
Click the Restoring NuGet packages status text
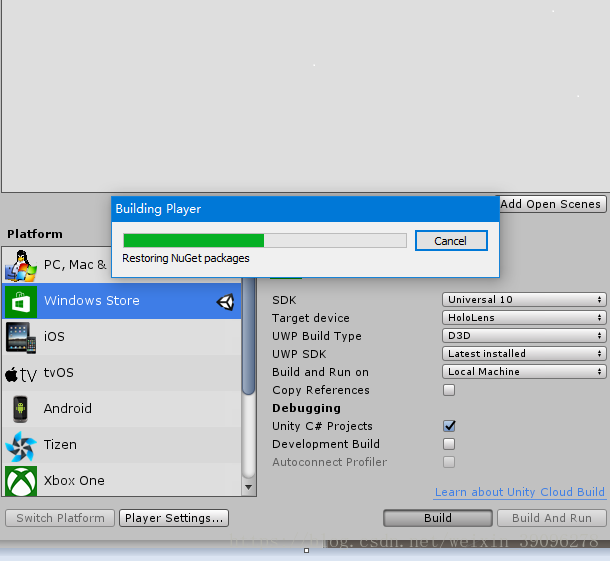(x=186, y=258)
